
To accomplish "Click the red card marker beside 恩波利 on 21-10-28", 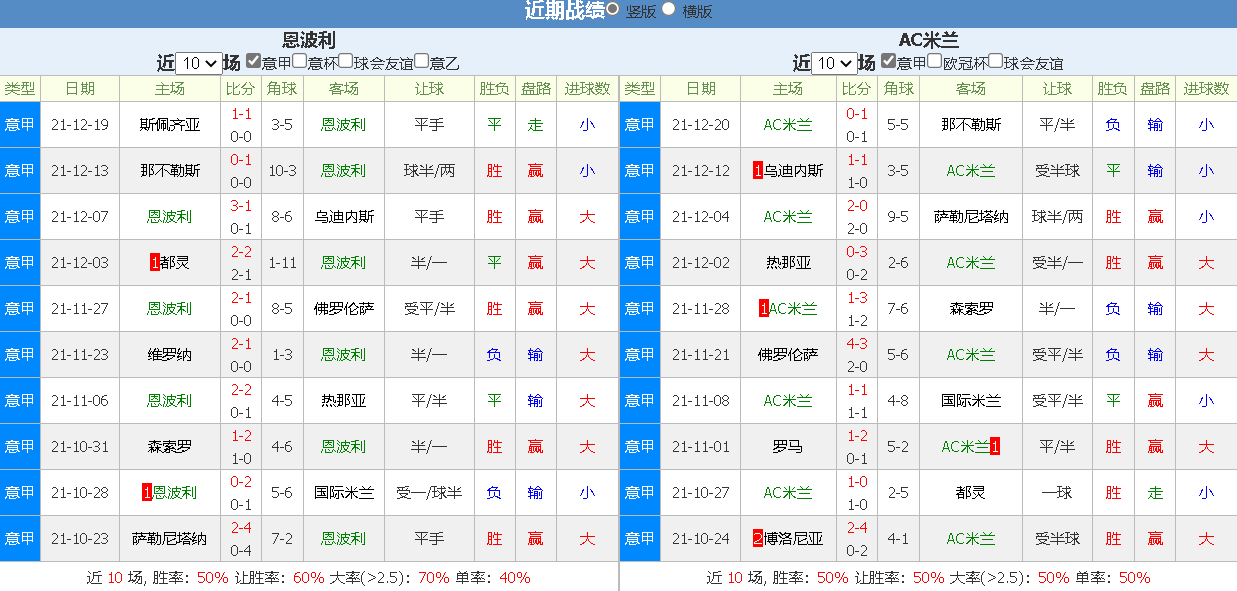I will [147, 492].
